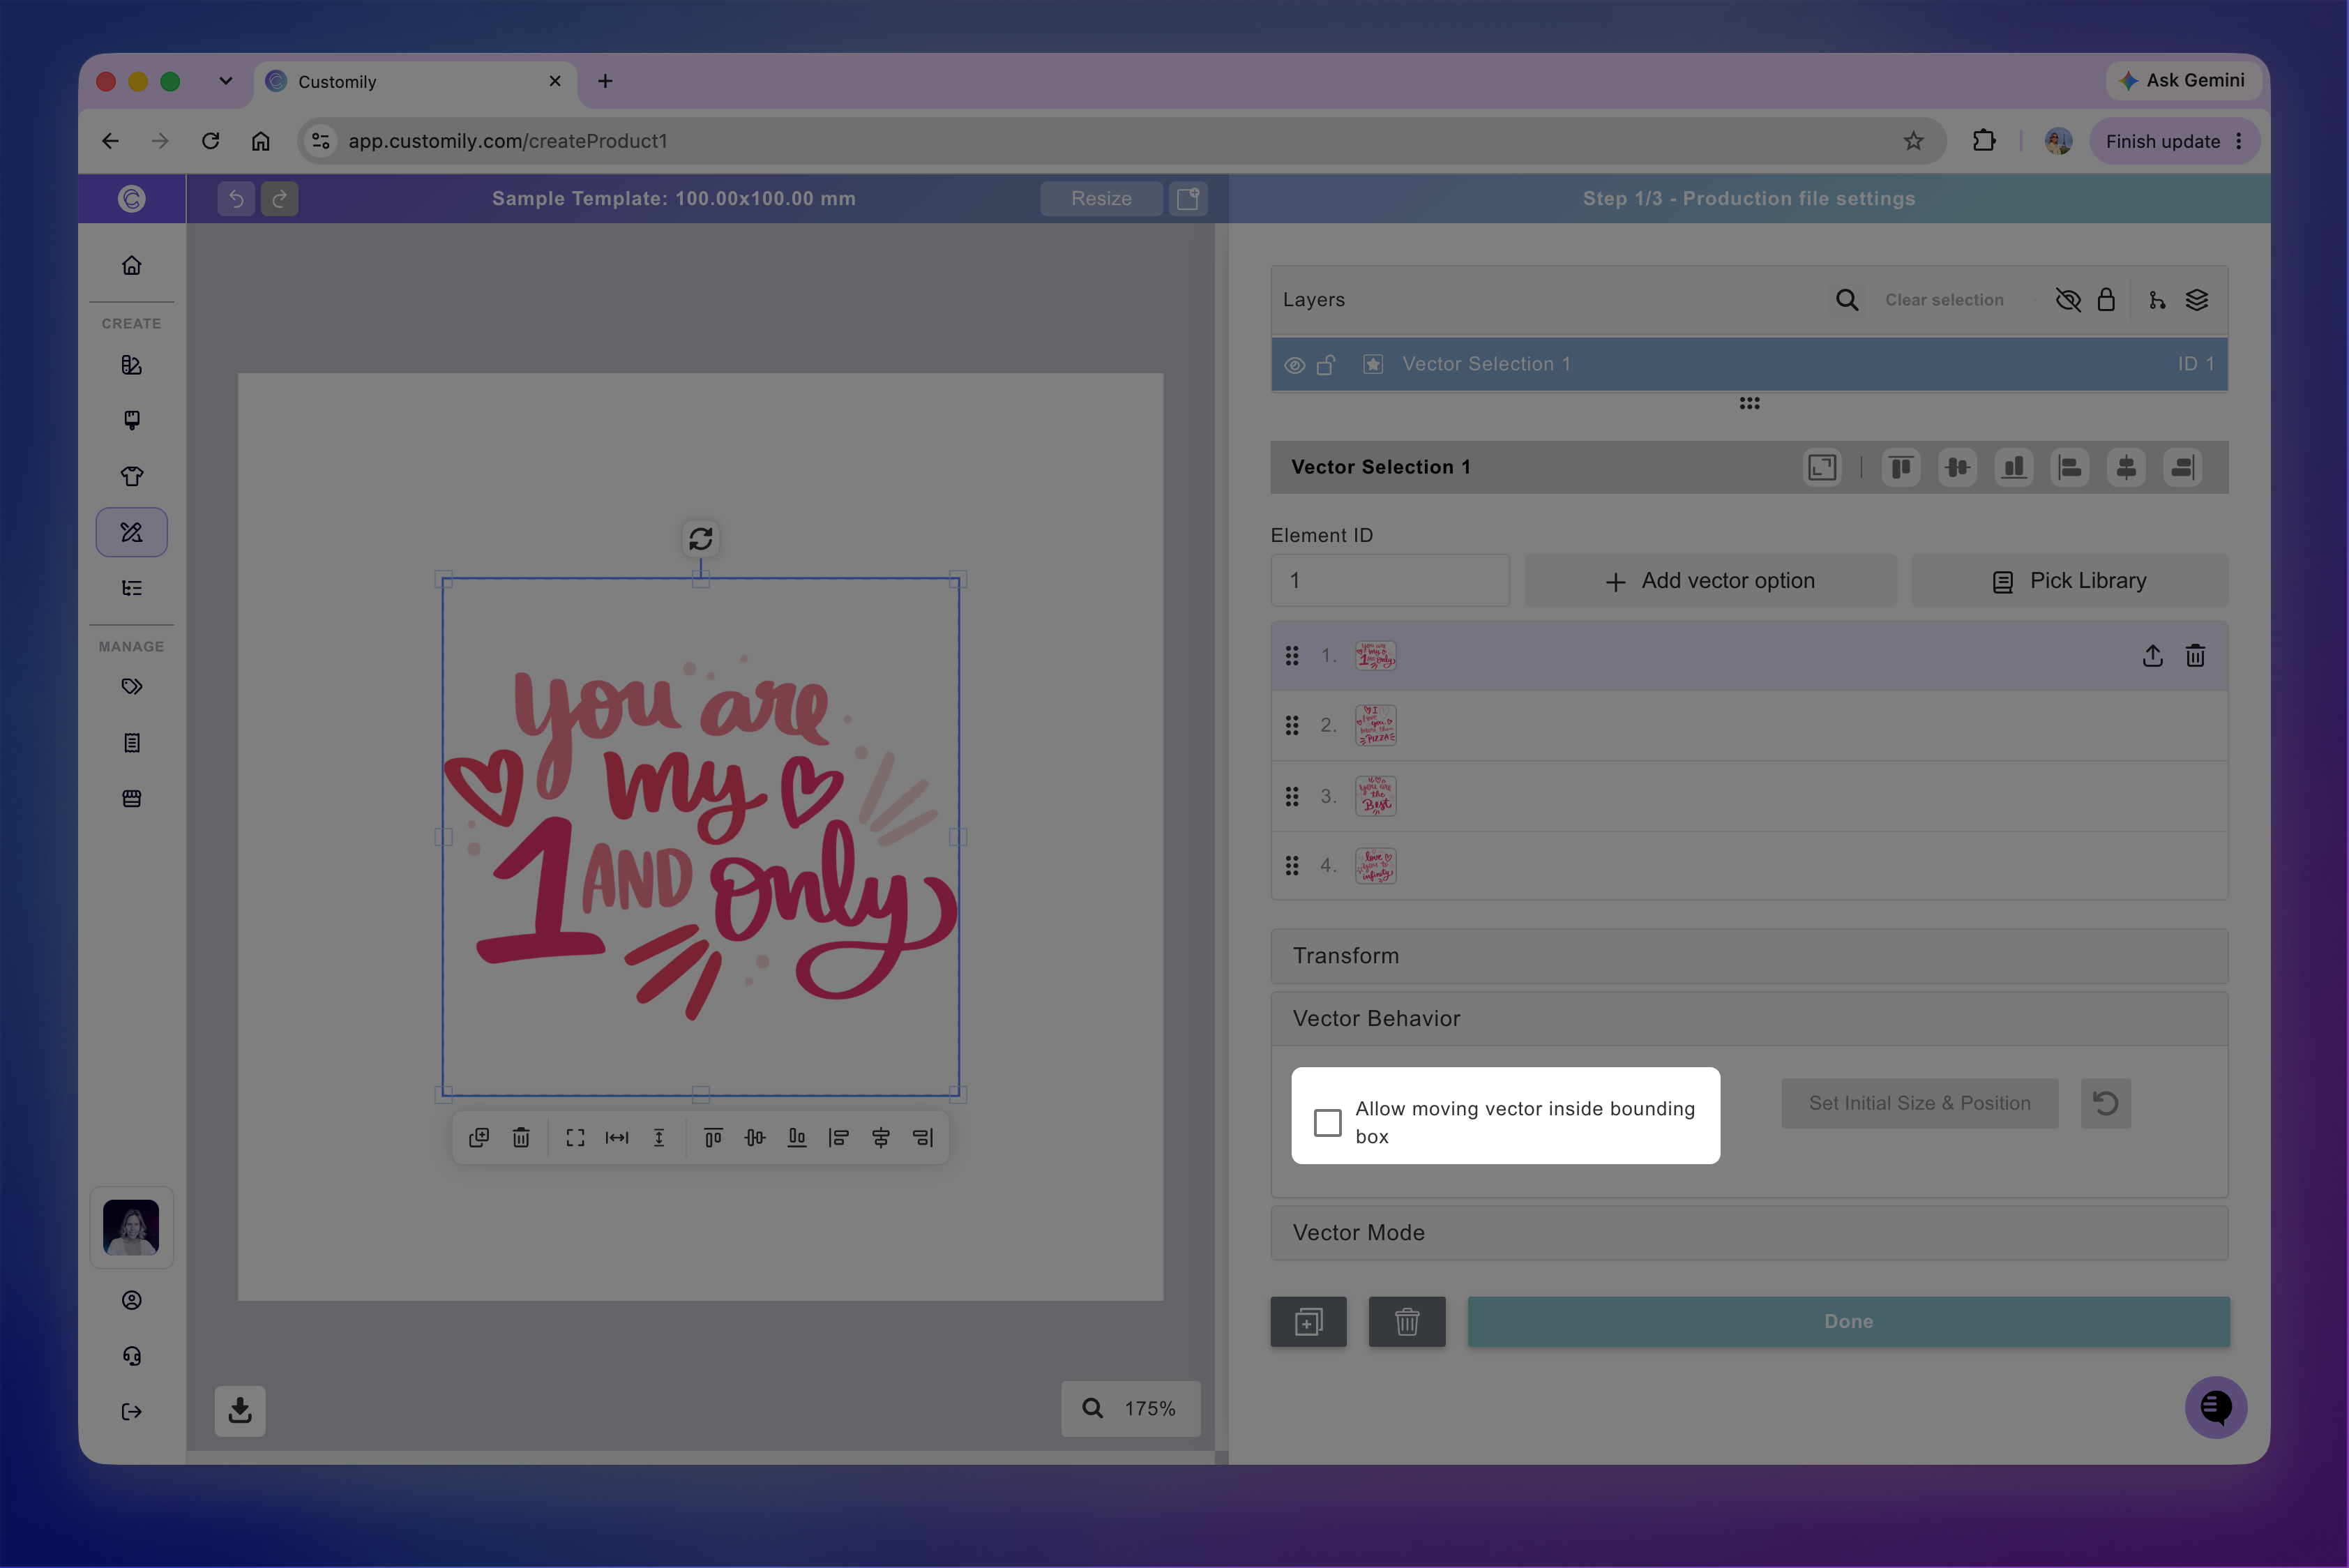Click the Resize button
This screenshot has height=1568, width=2349.
(1101, 199)
